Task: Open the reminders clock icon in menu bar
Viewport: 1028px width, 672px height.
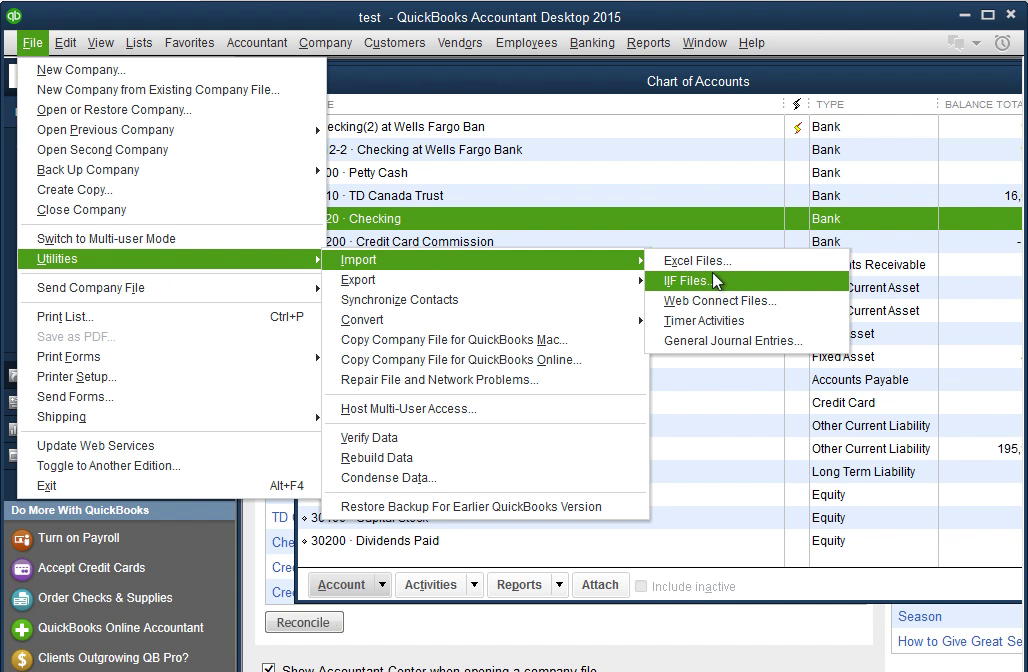Action: (x=1002, y=43)
